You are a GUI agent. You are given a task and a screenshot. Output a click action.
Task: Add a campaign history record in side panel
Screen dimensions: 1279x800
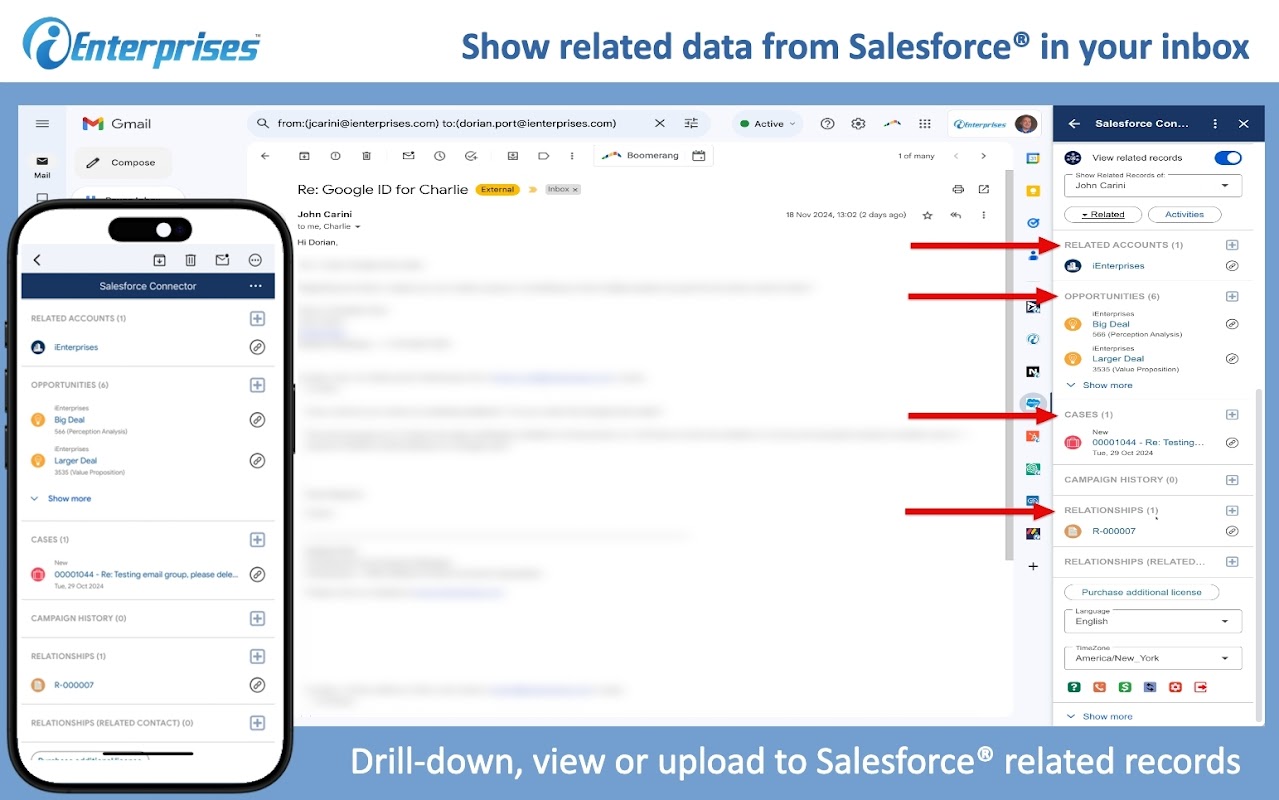(x=1232, y=480)
